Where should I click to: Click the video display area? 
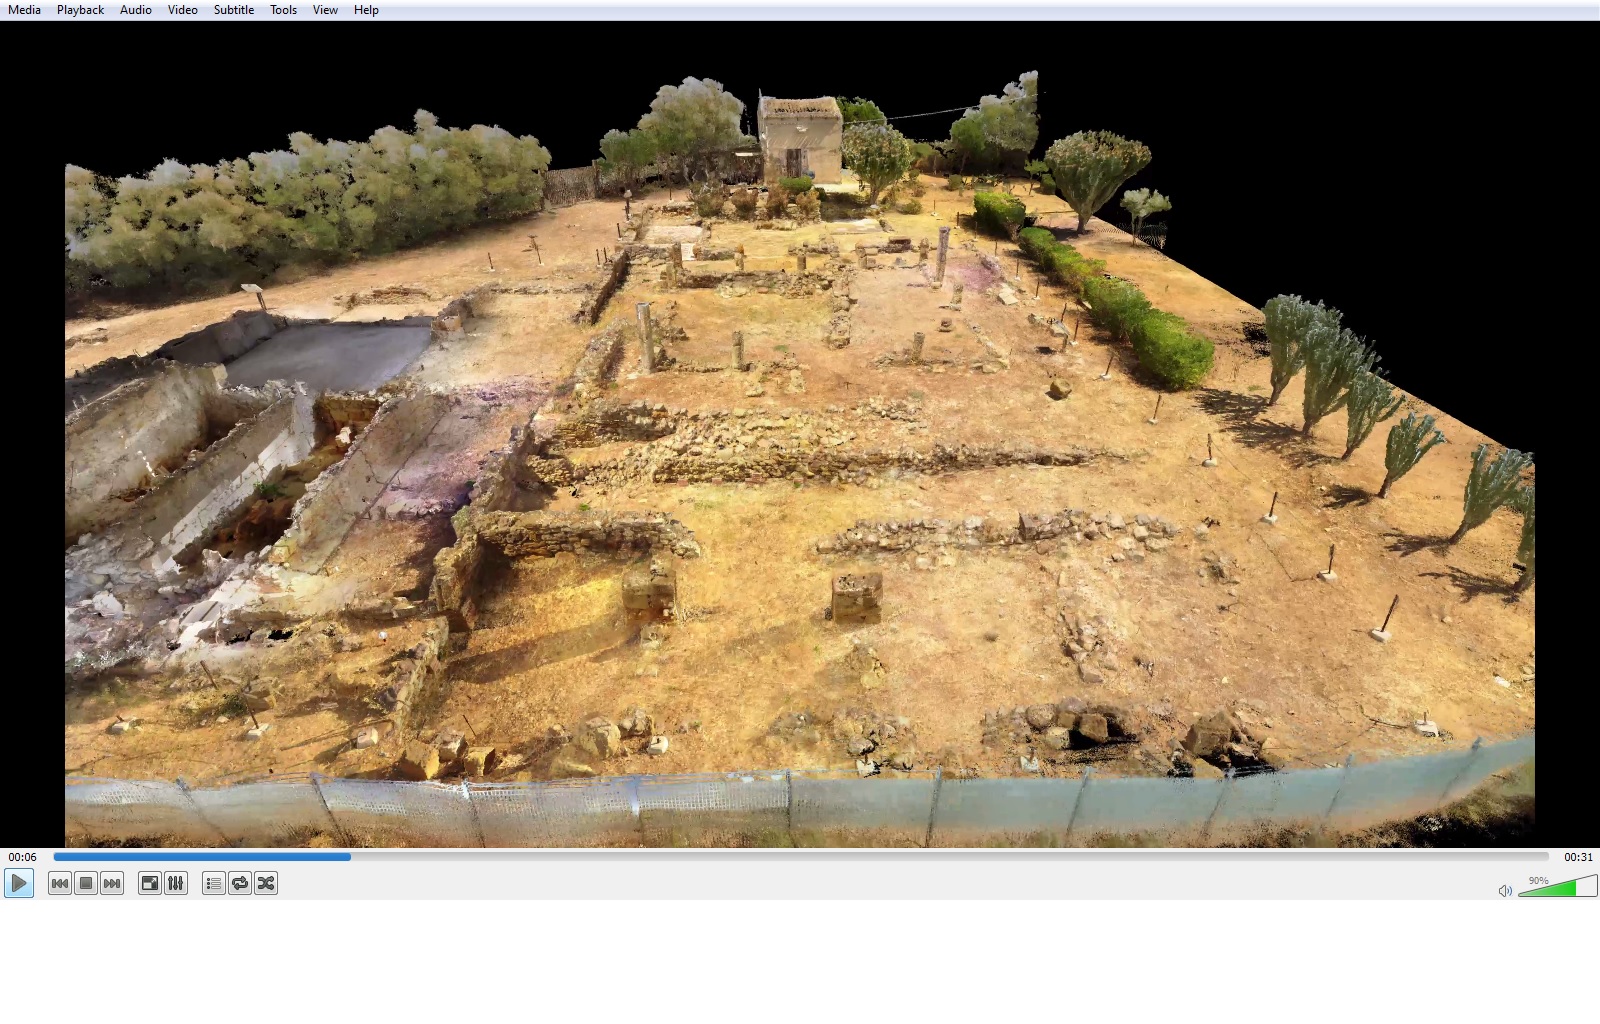pos(800,434)
